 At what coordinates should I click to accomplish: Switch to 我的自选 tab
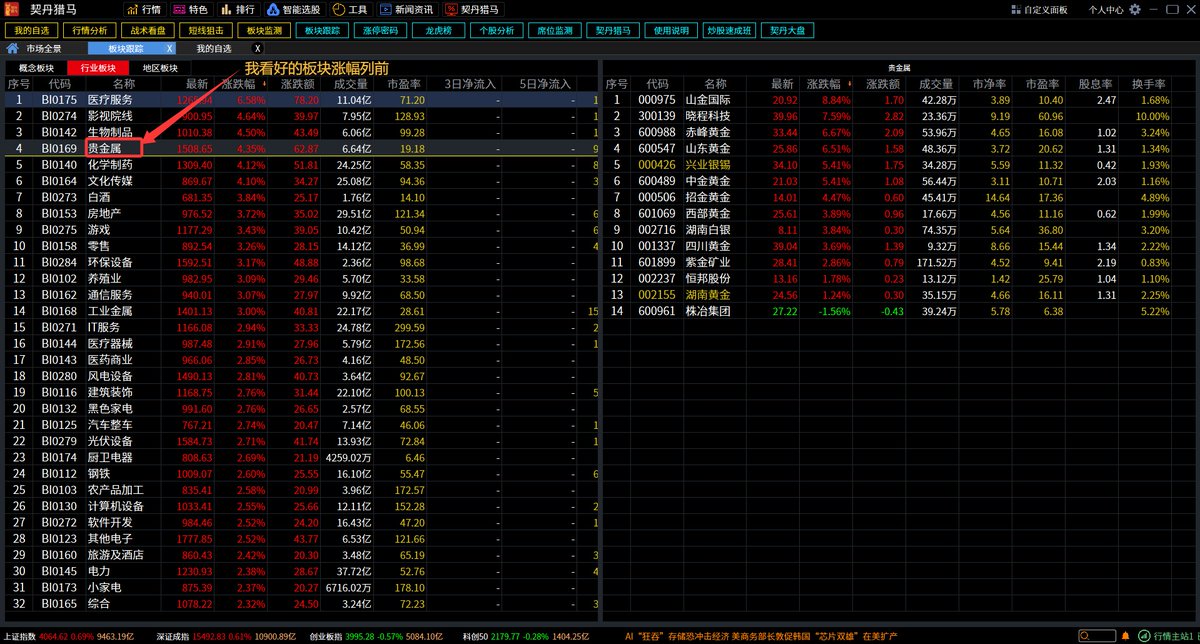(x=213, y=48)
